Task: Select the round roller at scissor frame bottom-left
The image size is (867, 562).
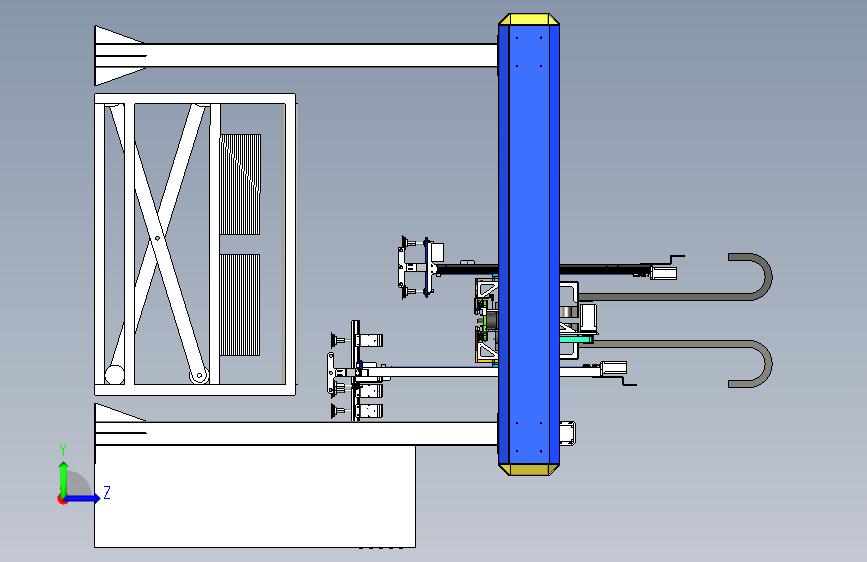Action: click(x=114, y=374)
